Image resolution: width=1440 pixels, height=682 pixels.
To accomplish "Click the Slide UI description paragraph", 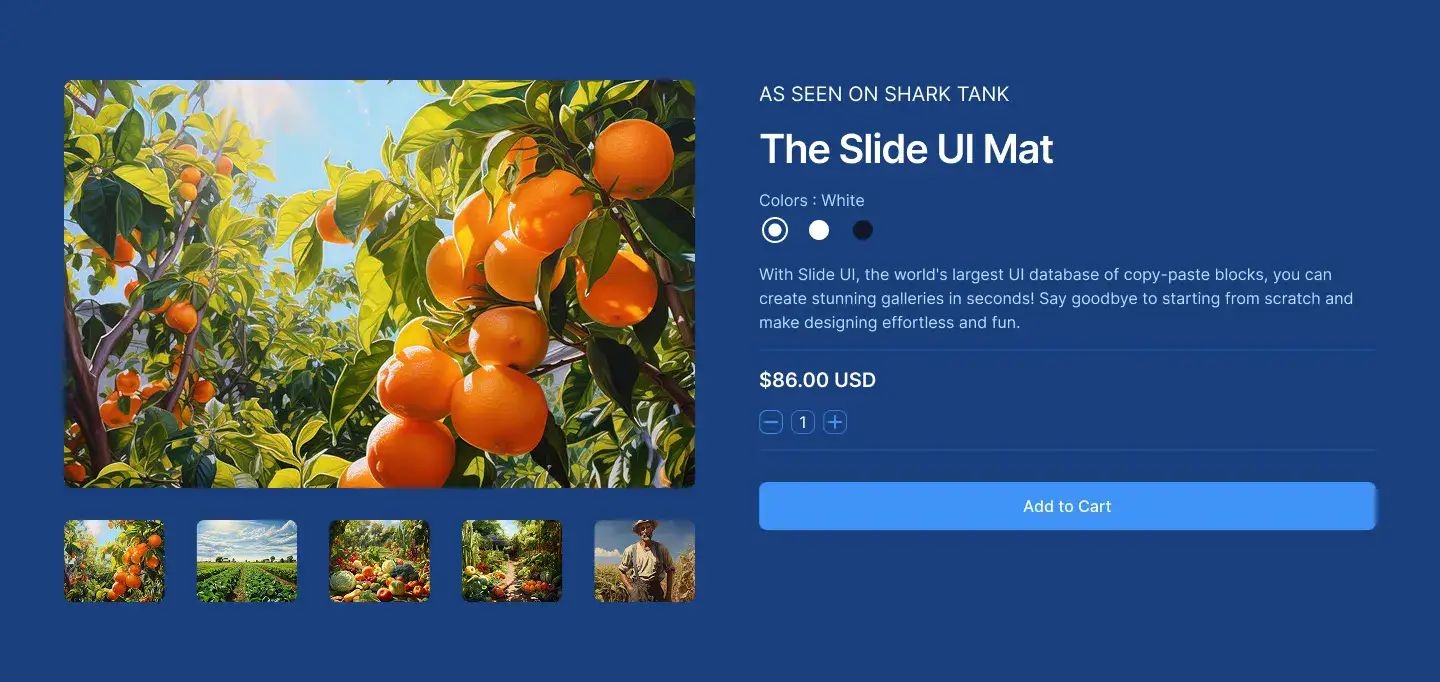I will coord(1056,298).
